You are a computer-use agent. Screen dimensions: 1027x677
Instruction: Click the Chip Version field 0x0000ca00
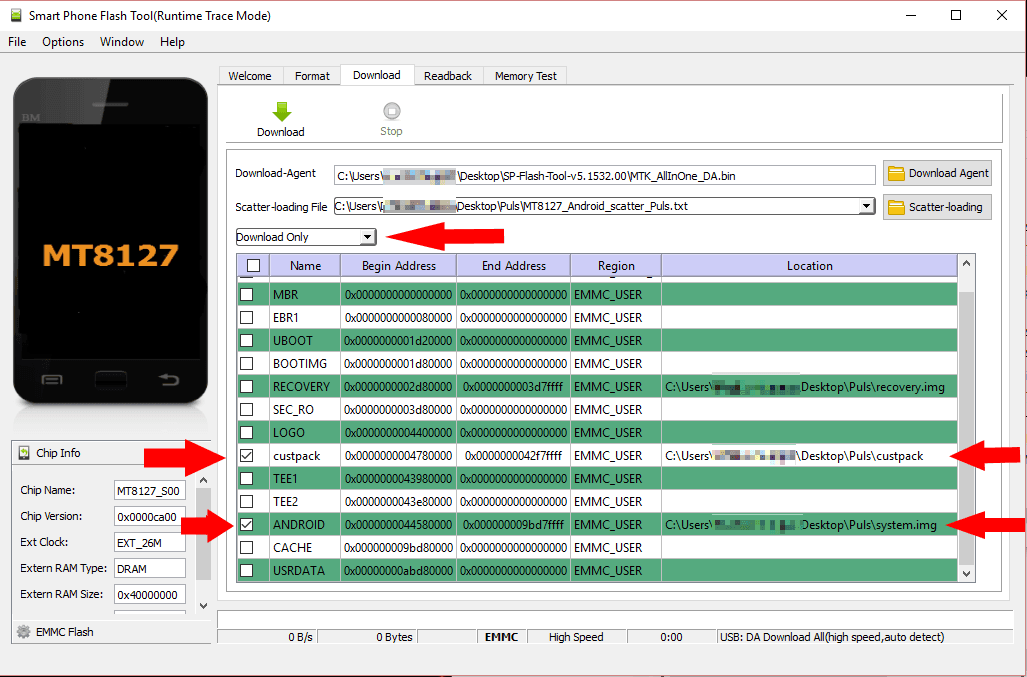click(149, 517)
